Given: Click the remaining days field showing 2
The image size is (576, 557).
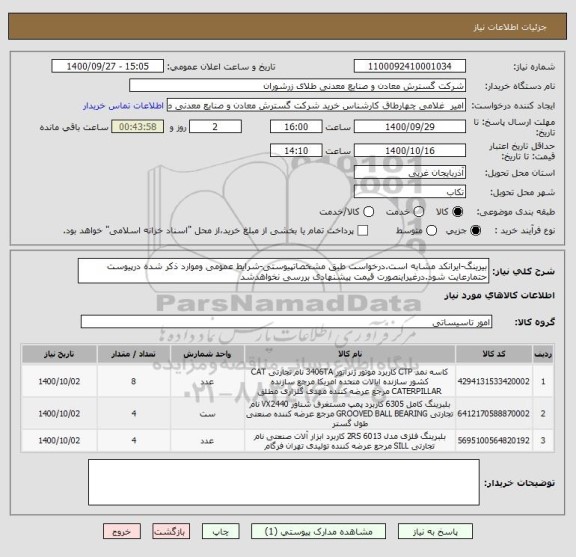Looking at the screenshot, I should (x=215, y=127).
